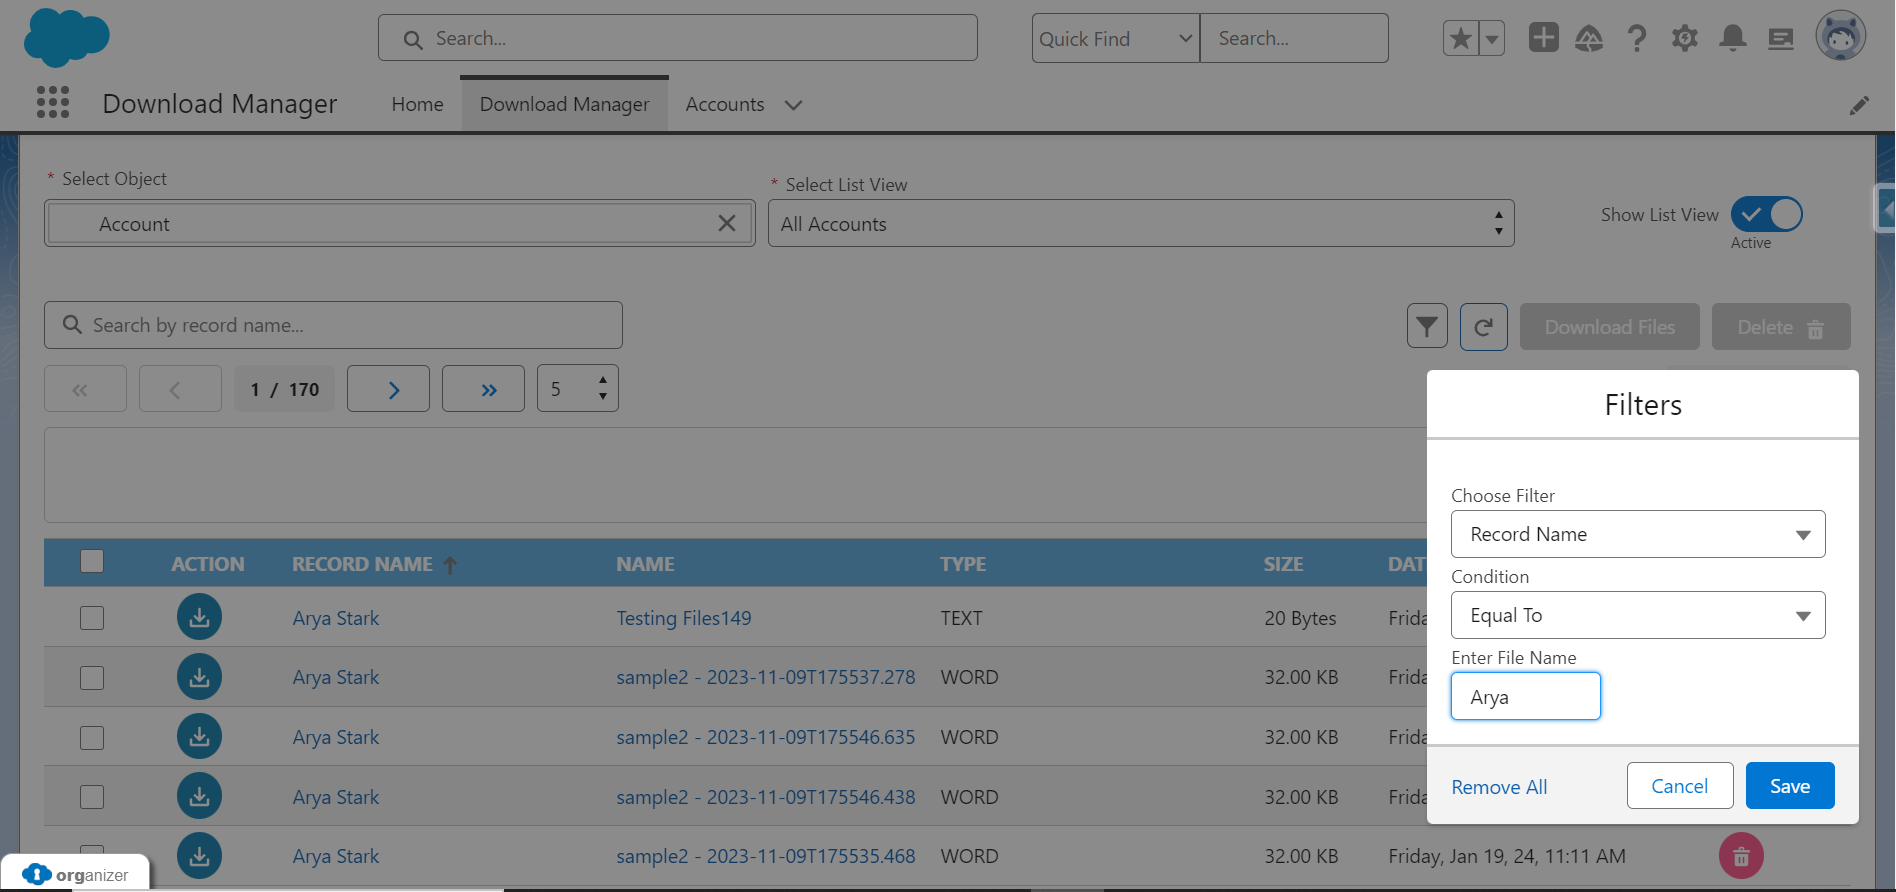Select the Testing Files149 row checkbox
This screenshot has height=892, width=1896.
pyautogui.click(x=92, y=618)
